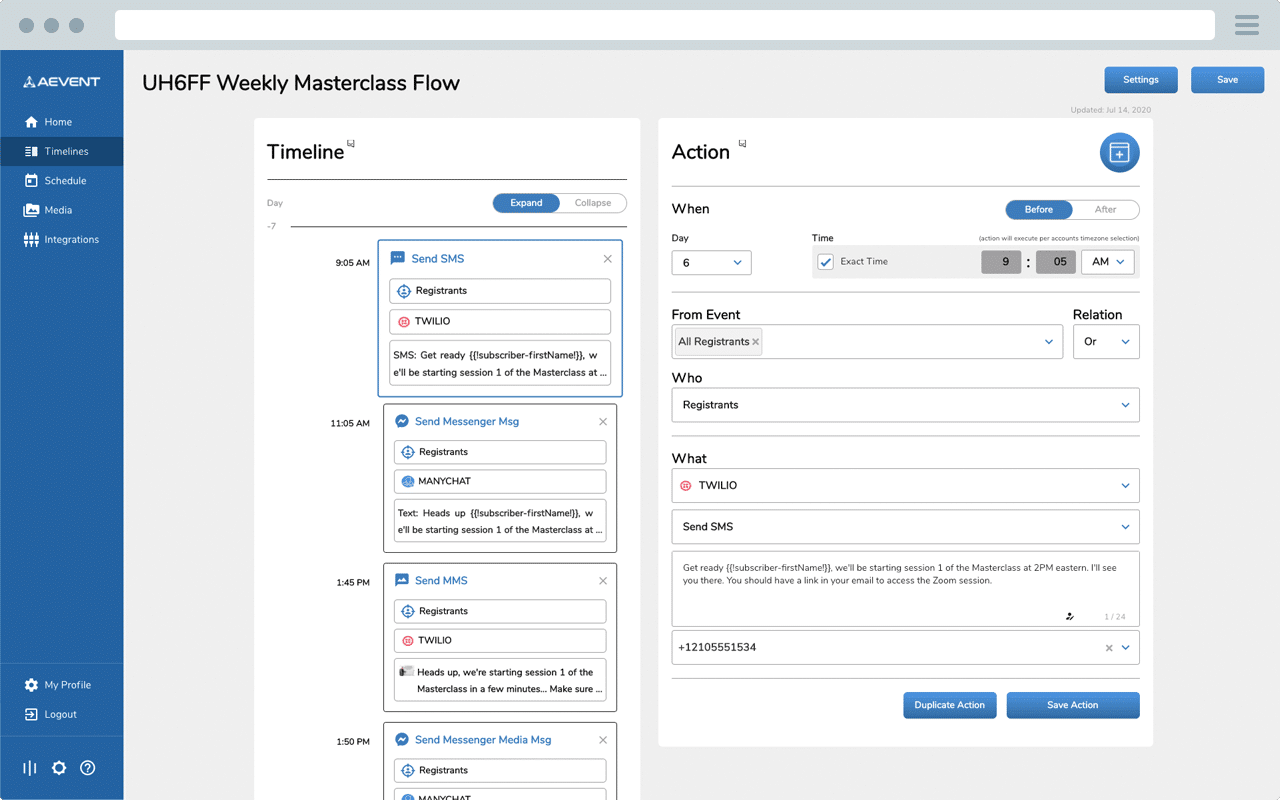Open Schedule in the sidebar

55,181
